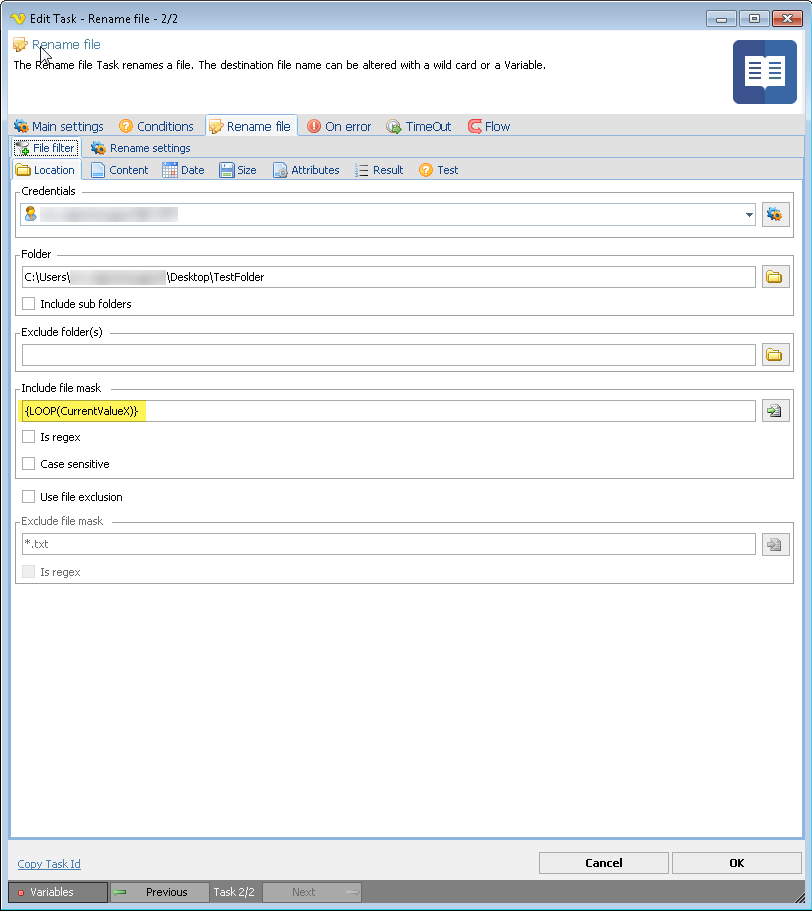Enable Case sensitive option
Screen dimensions: 812x911
(29, 464)
